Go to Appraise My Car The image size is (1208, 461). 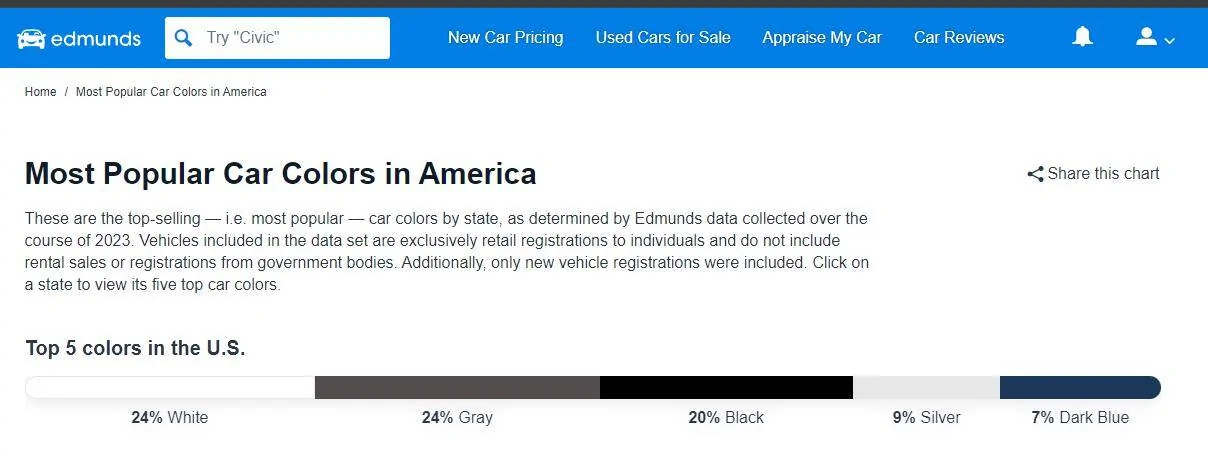coord(822,37)
